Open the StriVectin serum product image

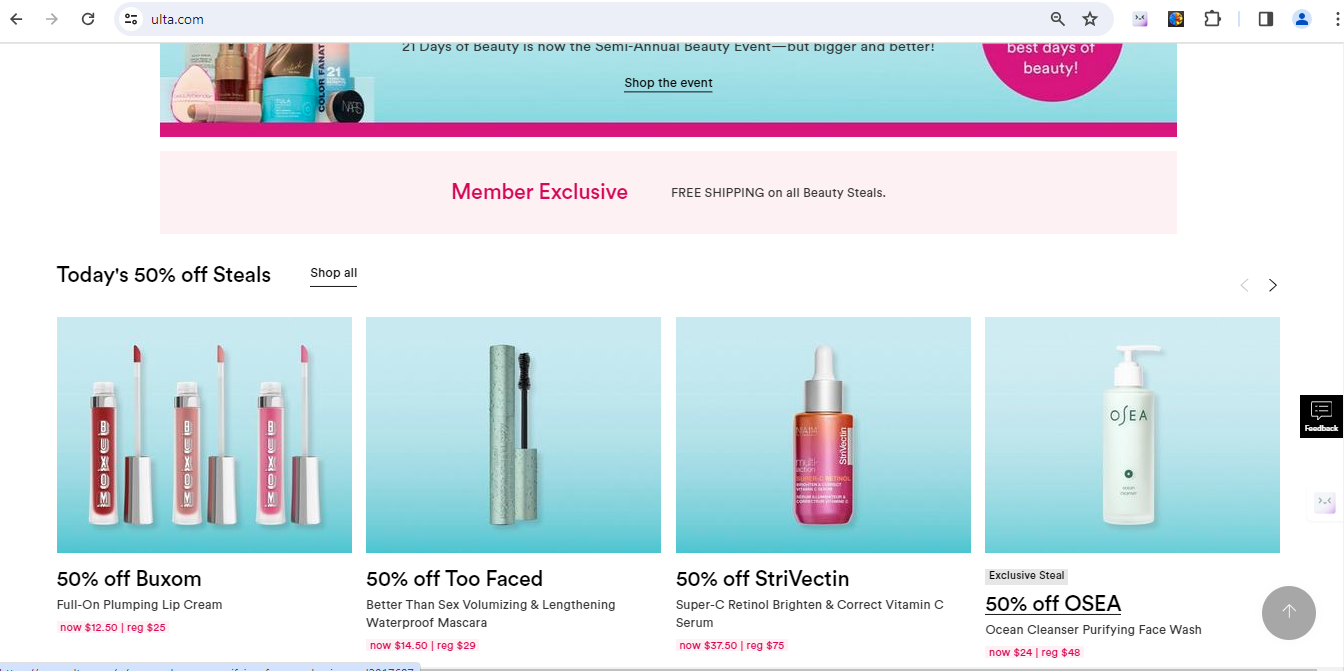pyautogui.click(x=823, y=435)
